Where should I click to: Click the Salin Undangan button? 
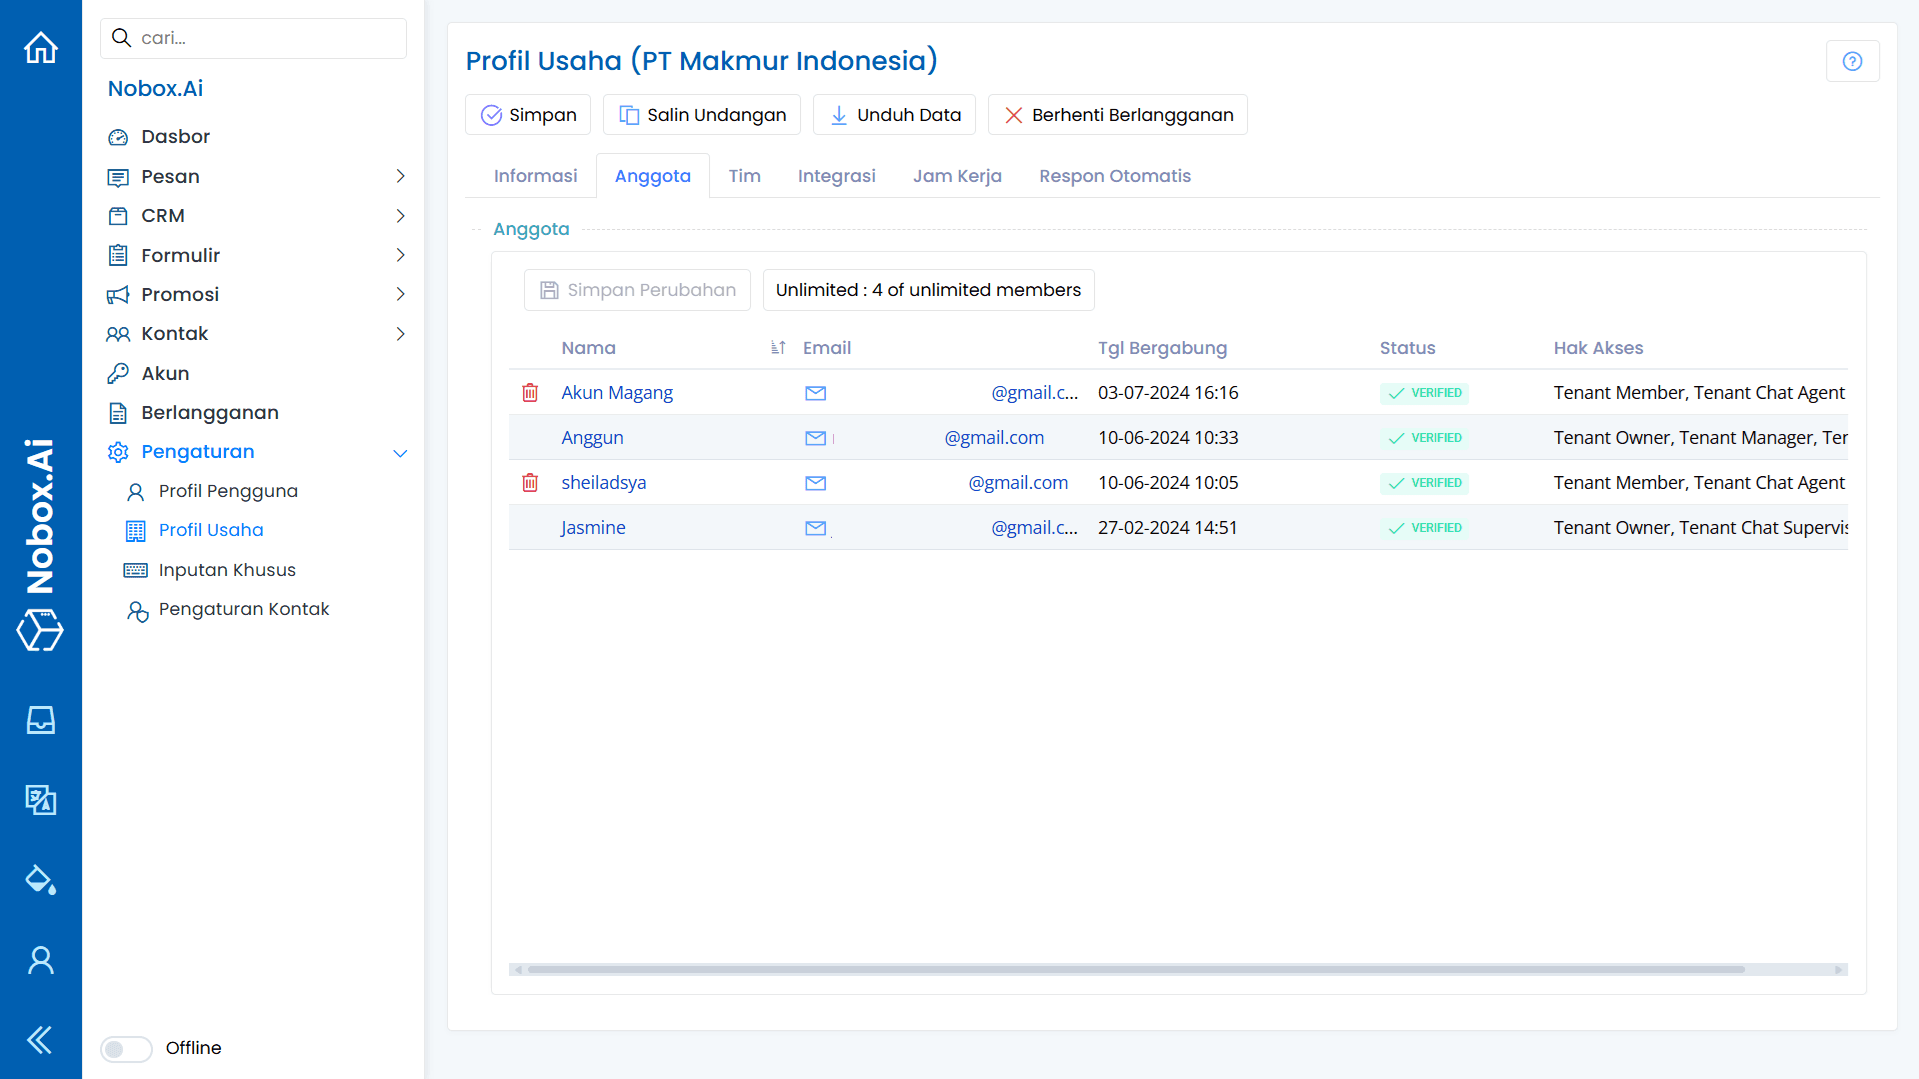pyautogui.click(x=701, y=114)
